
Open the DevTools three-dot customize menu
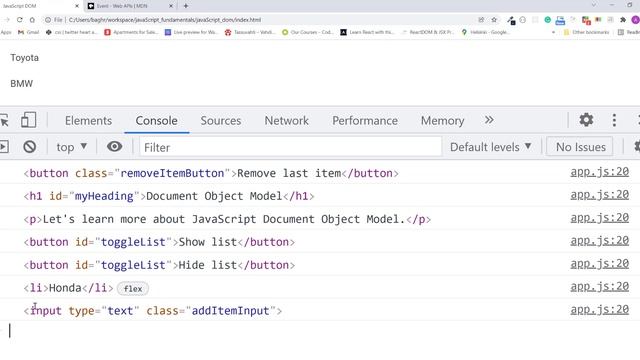[x=614, y=120]
